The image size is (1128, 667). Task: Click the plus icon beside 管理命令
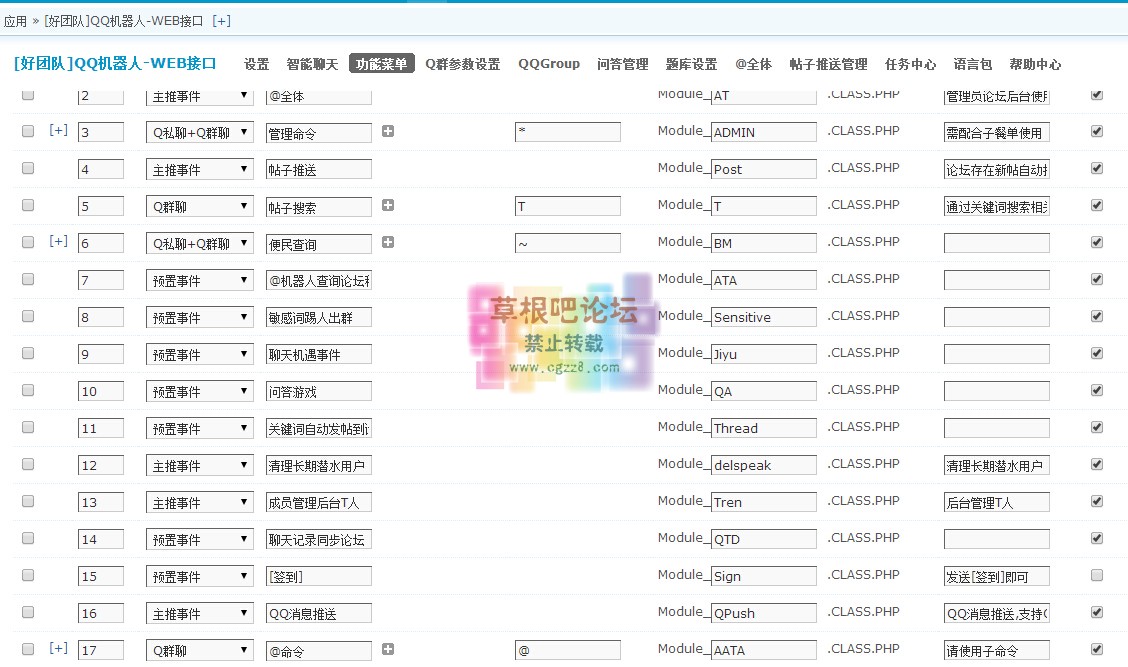pyautogui.click(x=388, y=131)
